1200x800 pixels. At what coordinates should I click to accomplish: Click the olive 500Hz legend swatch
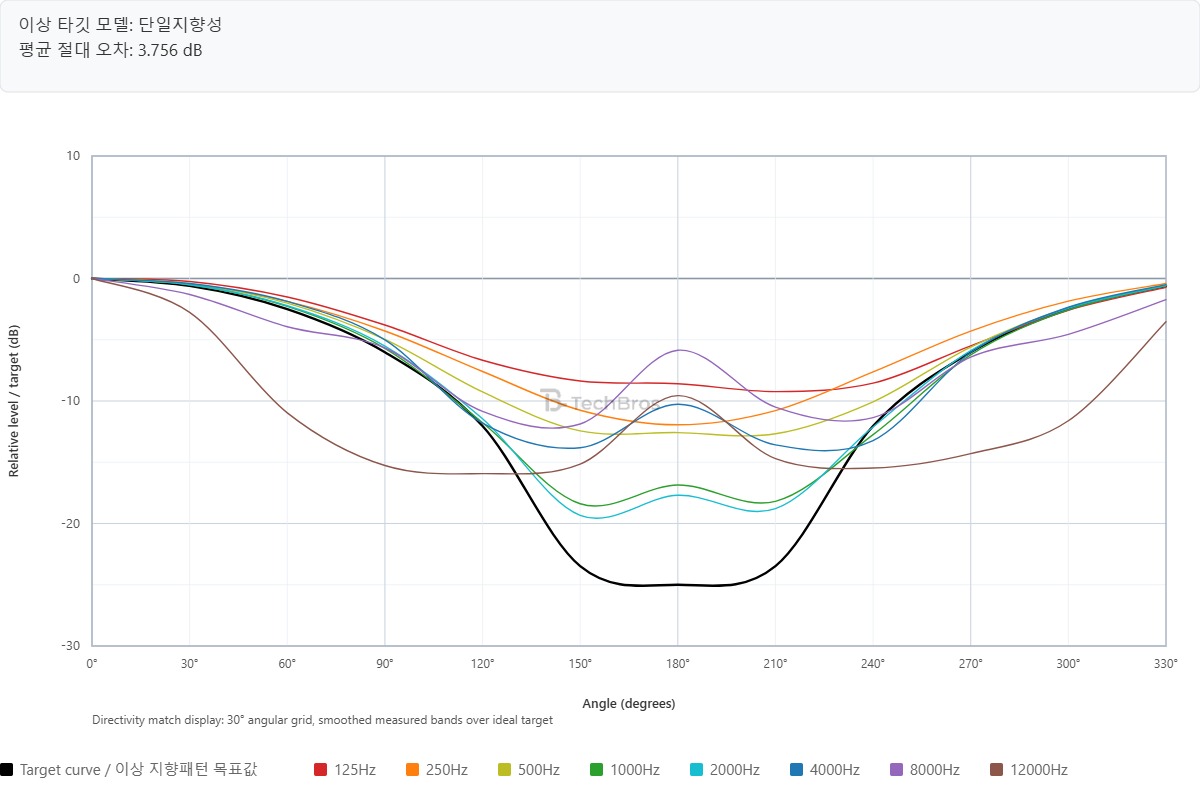[505, 770]
